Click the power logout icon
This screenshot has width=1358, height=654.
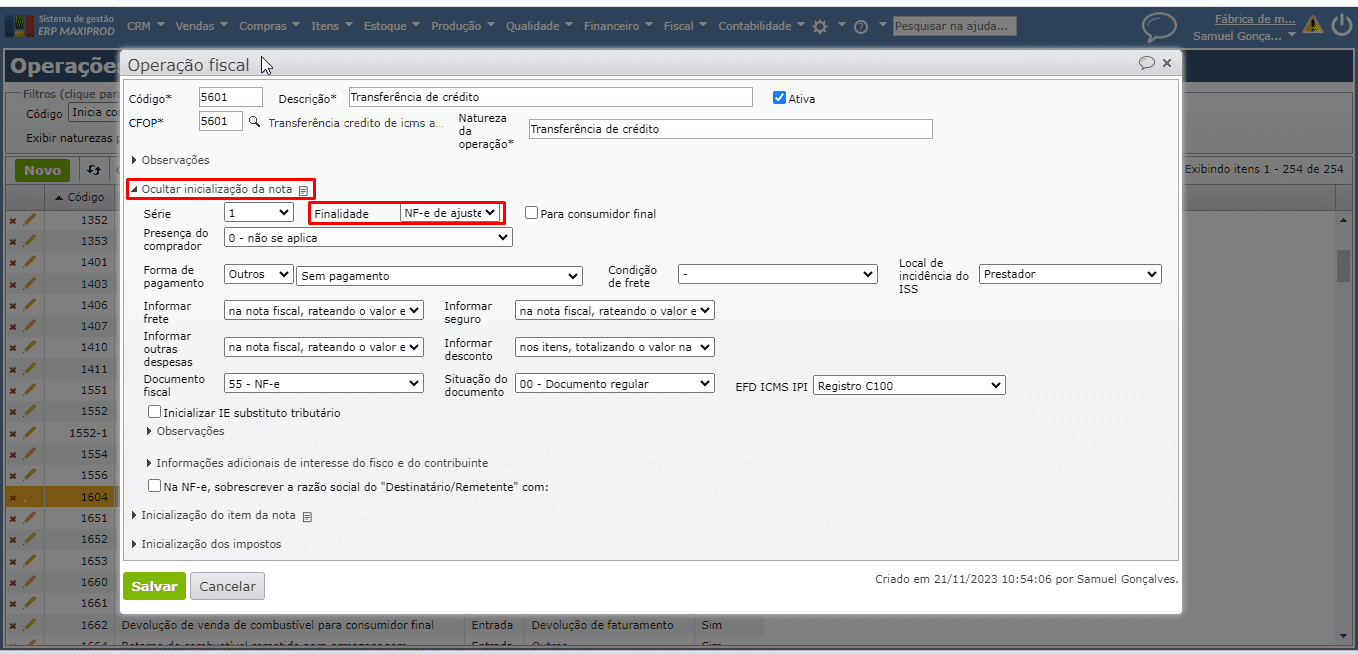coord(1341,25)
